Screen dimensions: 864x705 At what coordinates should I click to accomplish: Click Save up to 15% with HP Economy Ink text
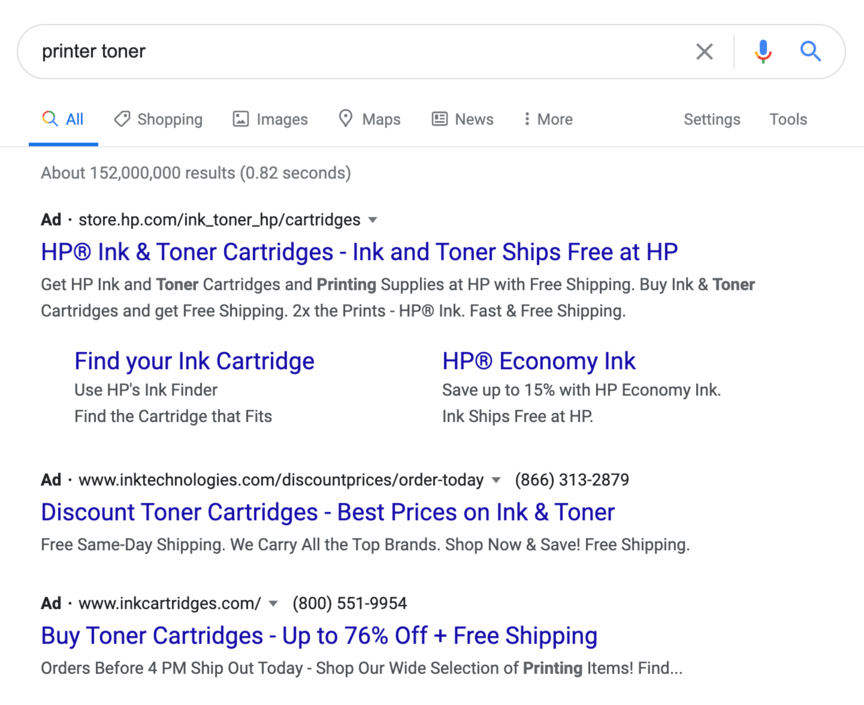pos(581,390)
